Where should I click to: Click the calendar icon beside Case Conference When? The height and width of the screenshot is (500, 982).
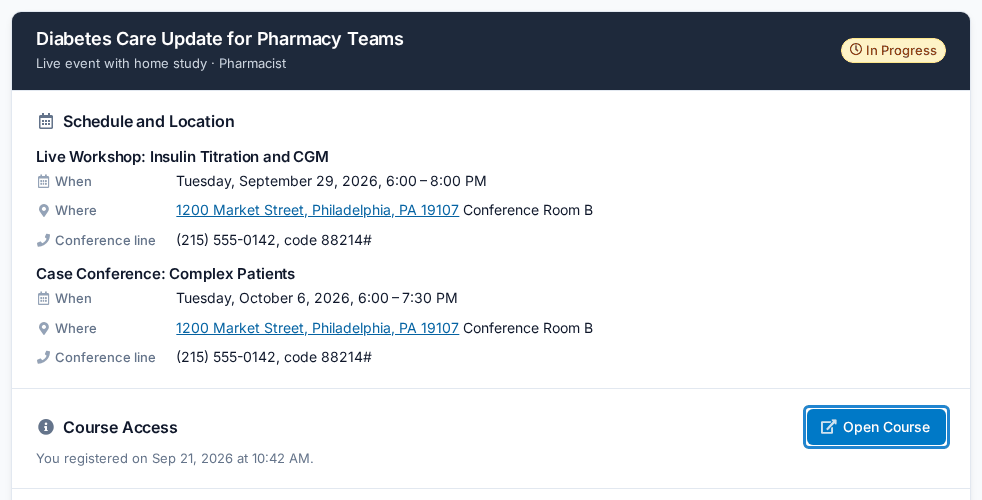click(43, 299)
